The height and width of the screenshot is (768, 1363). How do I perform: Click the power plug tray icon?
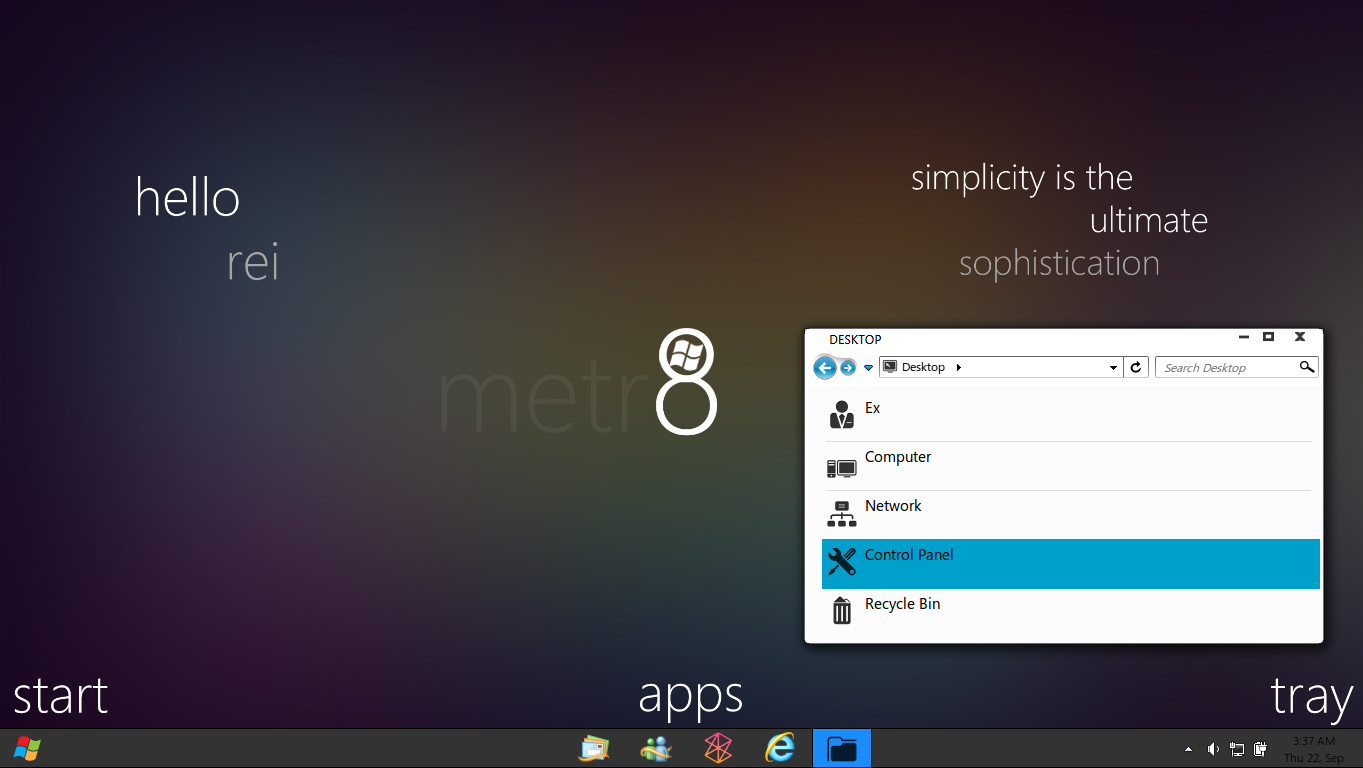(x=1260, y=749)
